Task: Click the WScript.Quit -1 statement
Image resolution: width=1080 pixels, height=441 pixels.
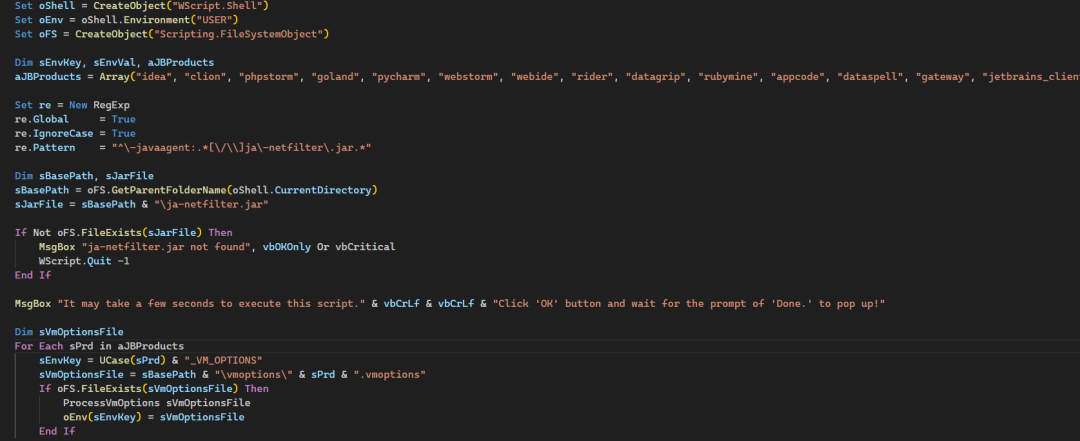Action: click(x=84, y=260)
